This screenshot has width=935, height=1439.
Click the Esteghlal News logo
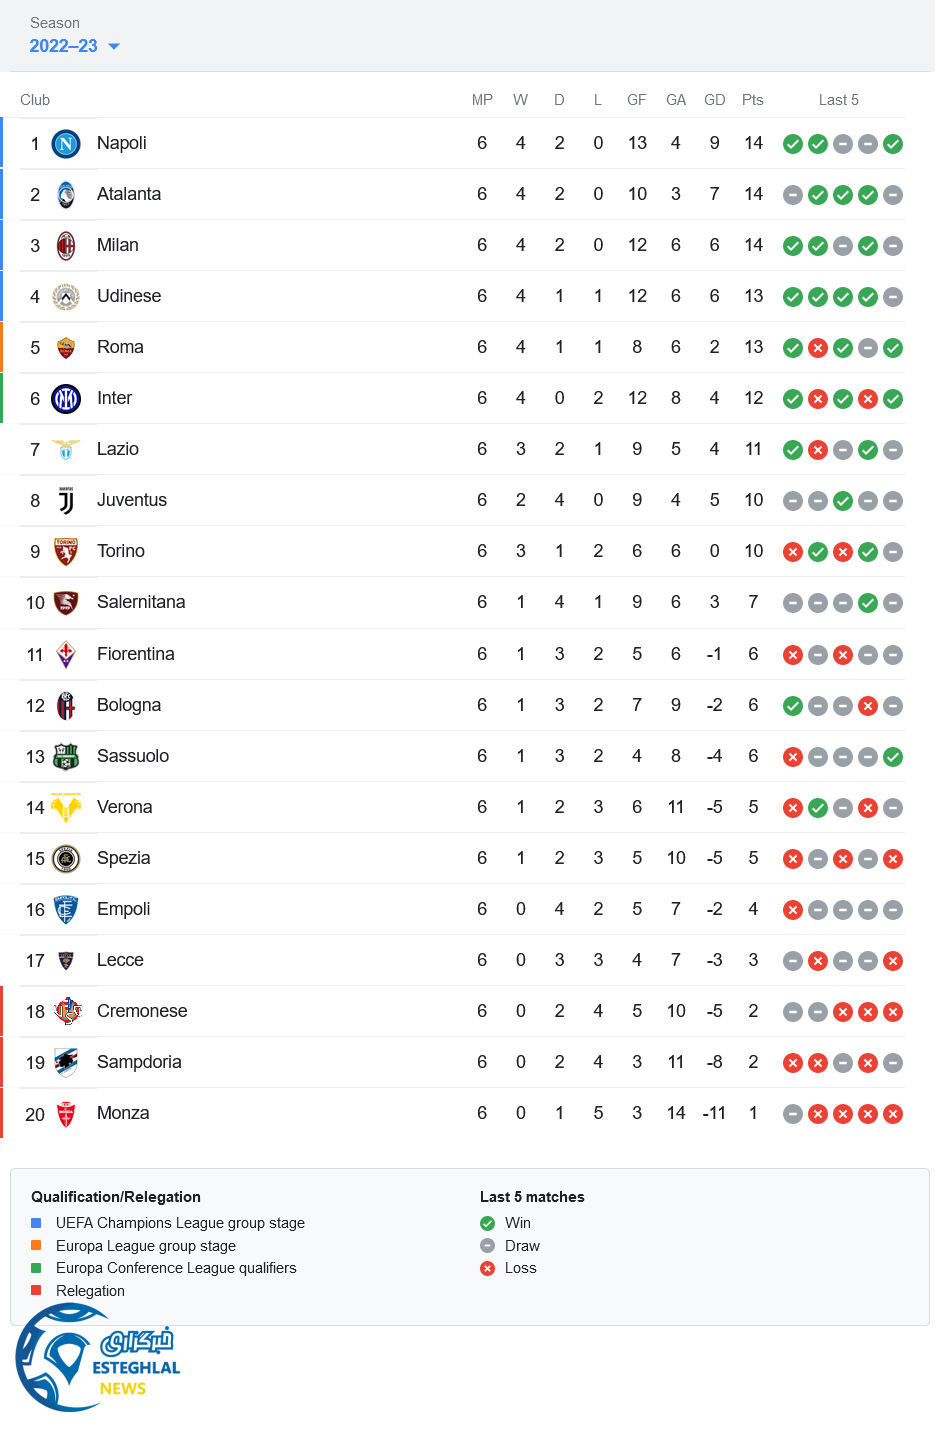tap(97, 1358)
